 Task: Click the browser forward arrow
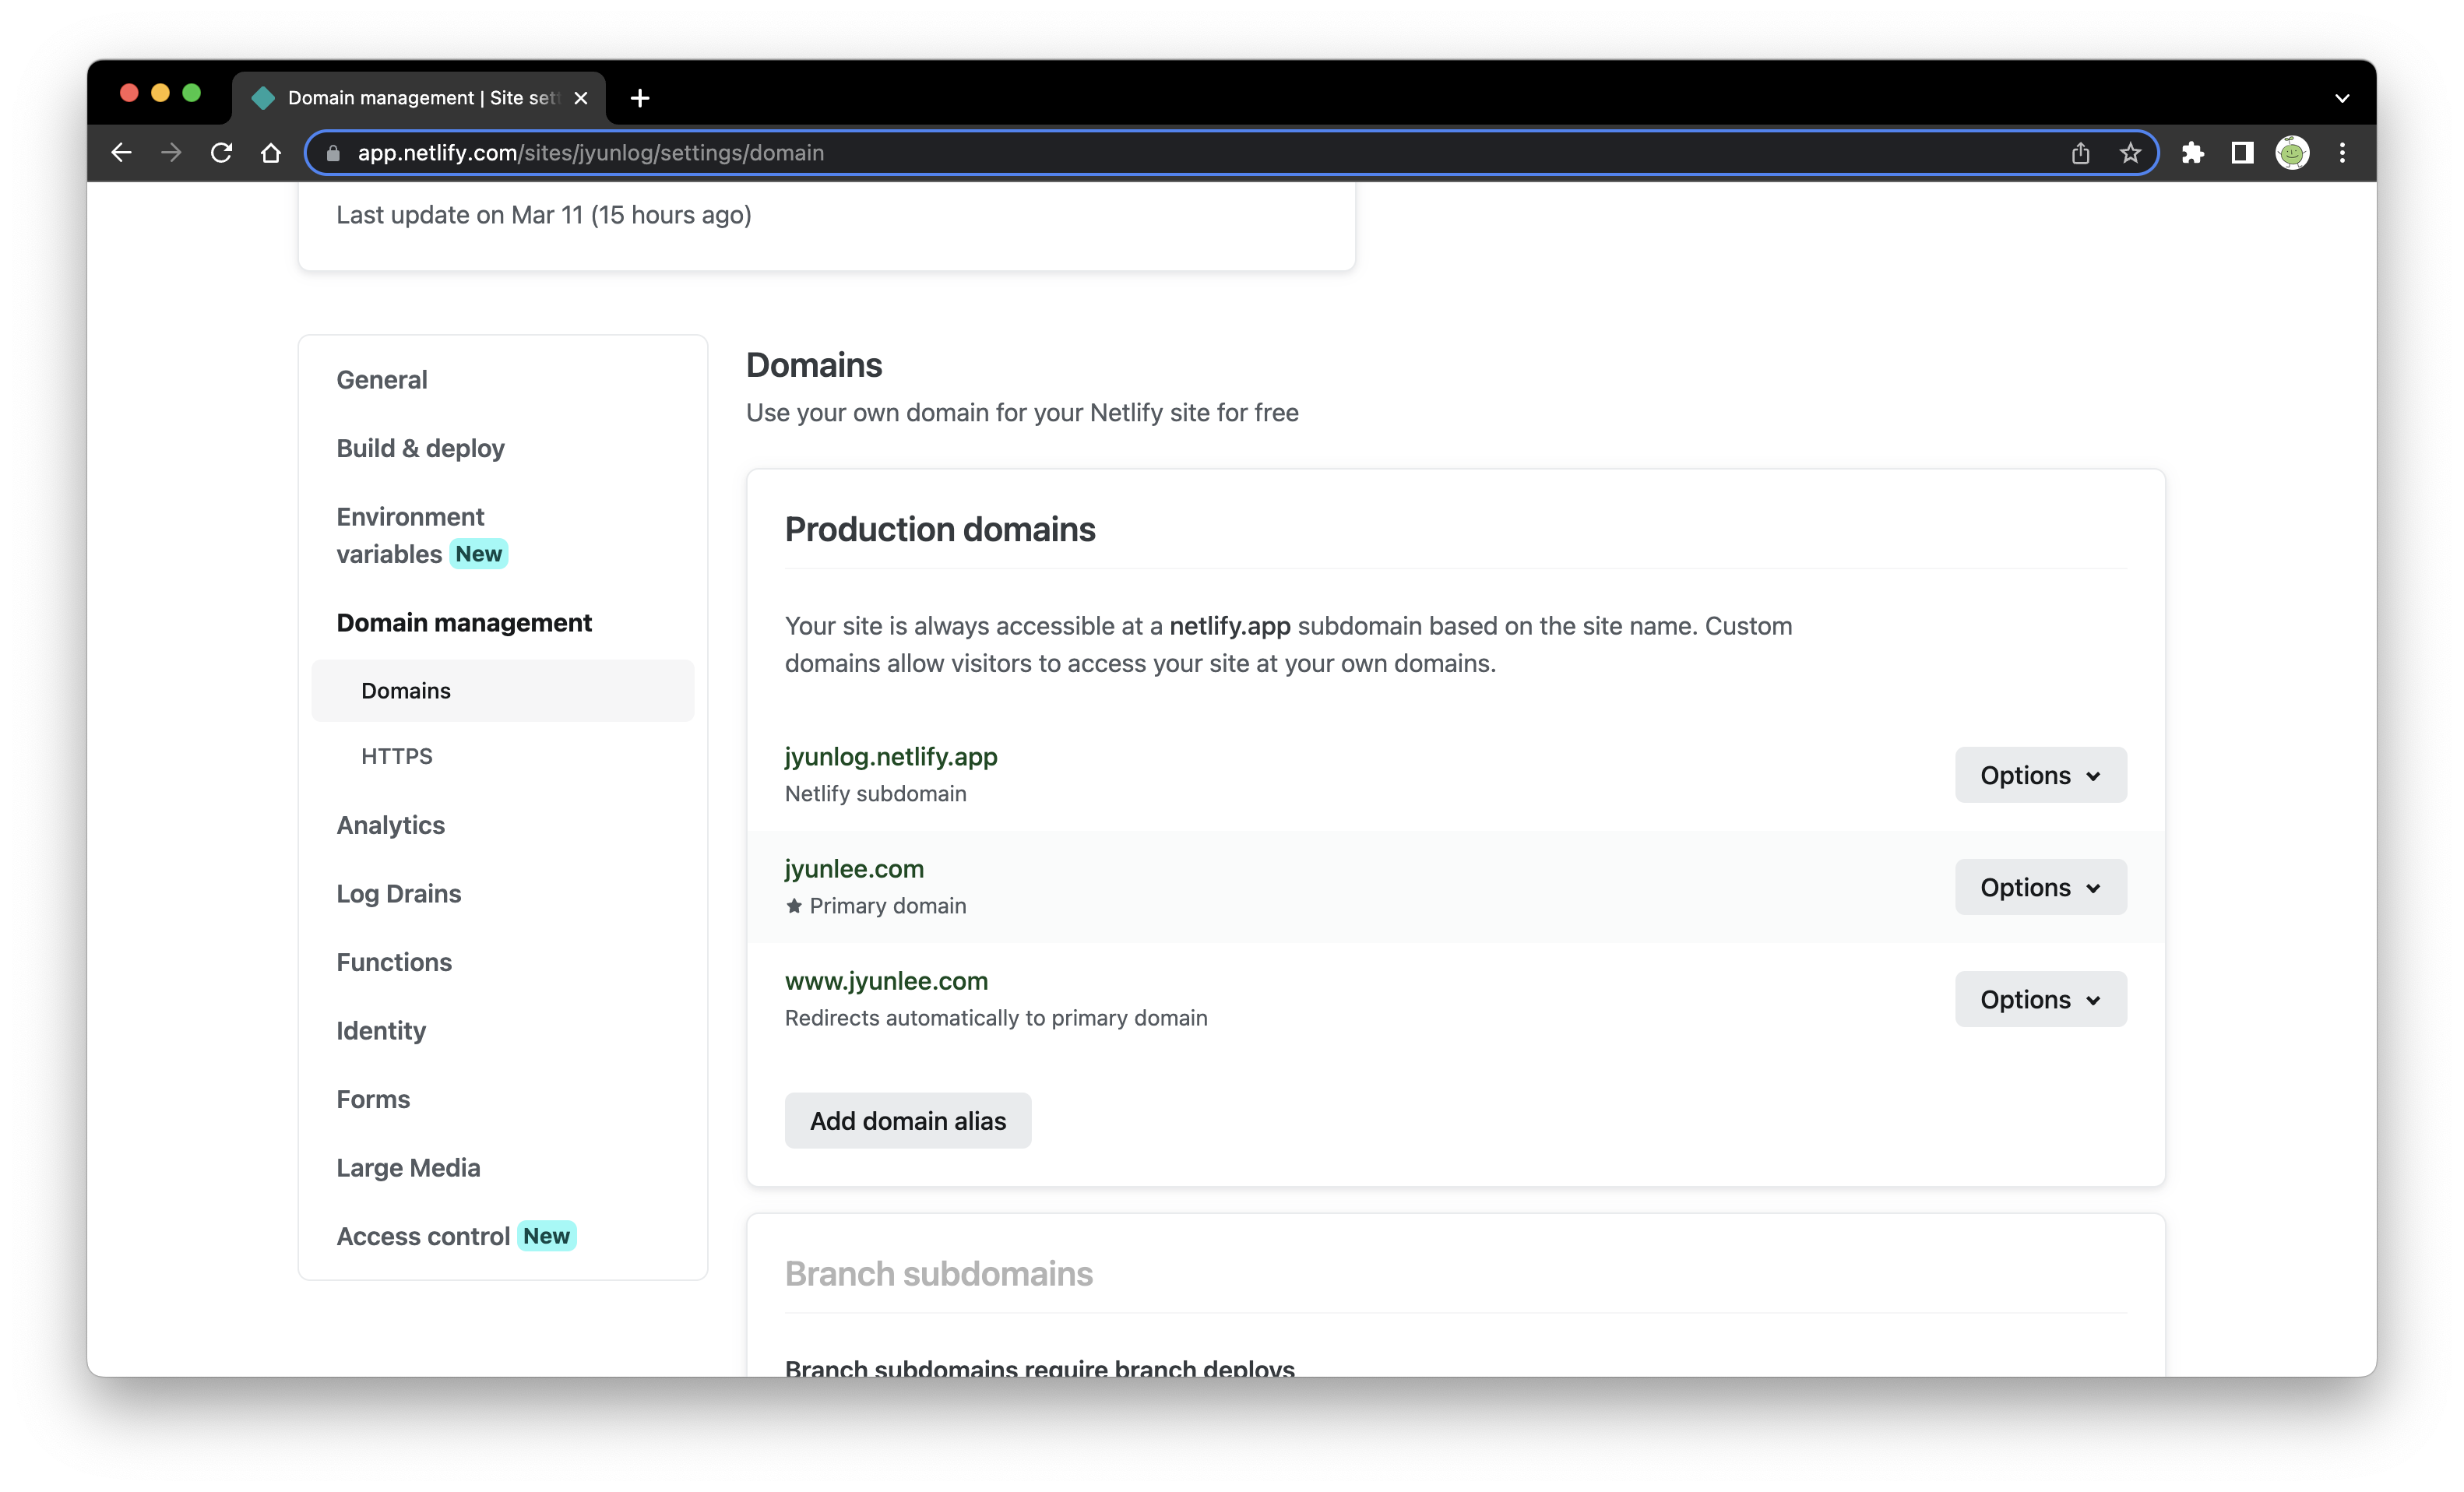pyautogui.click(x=171, y=153)
